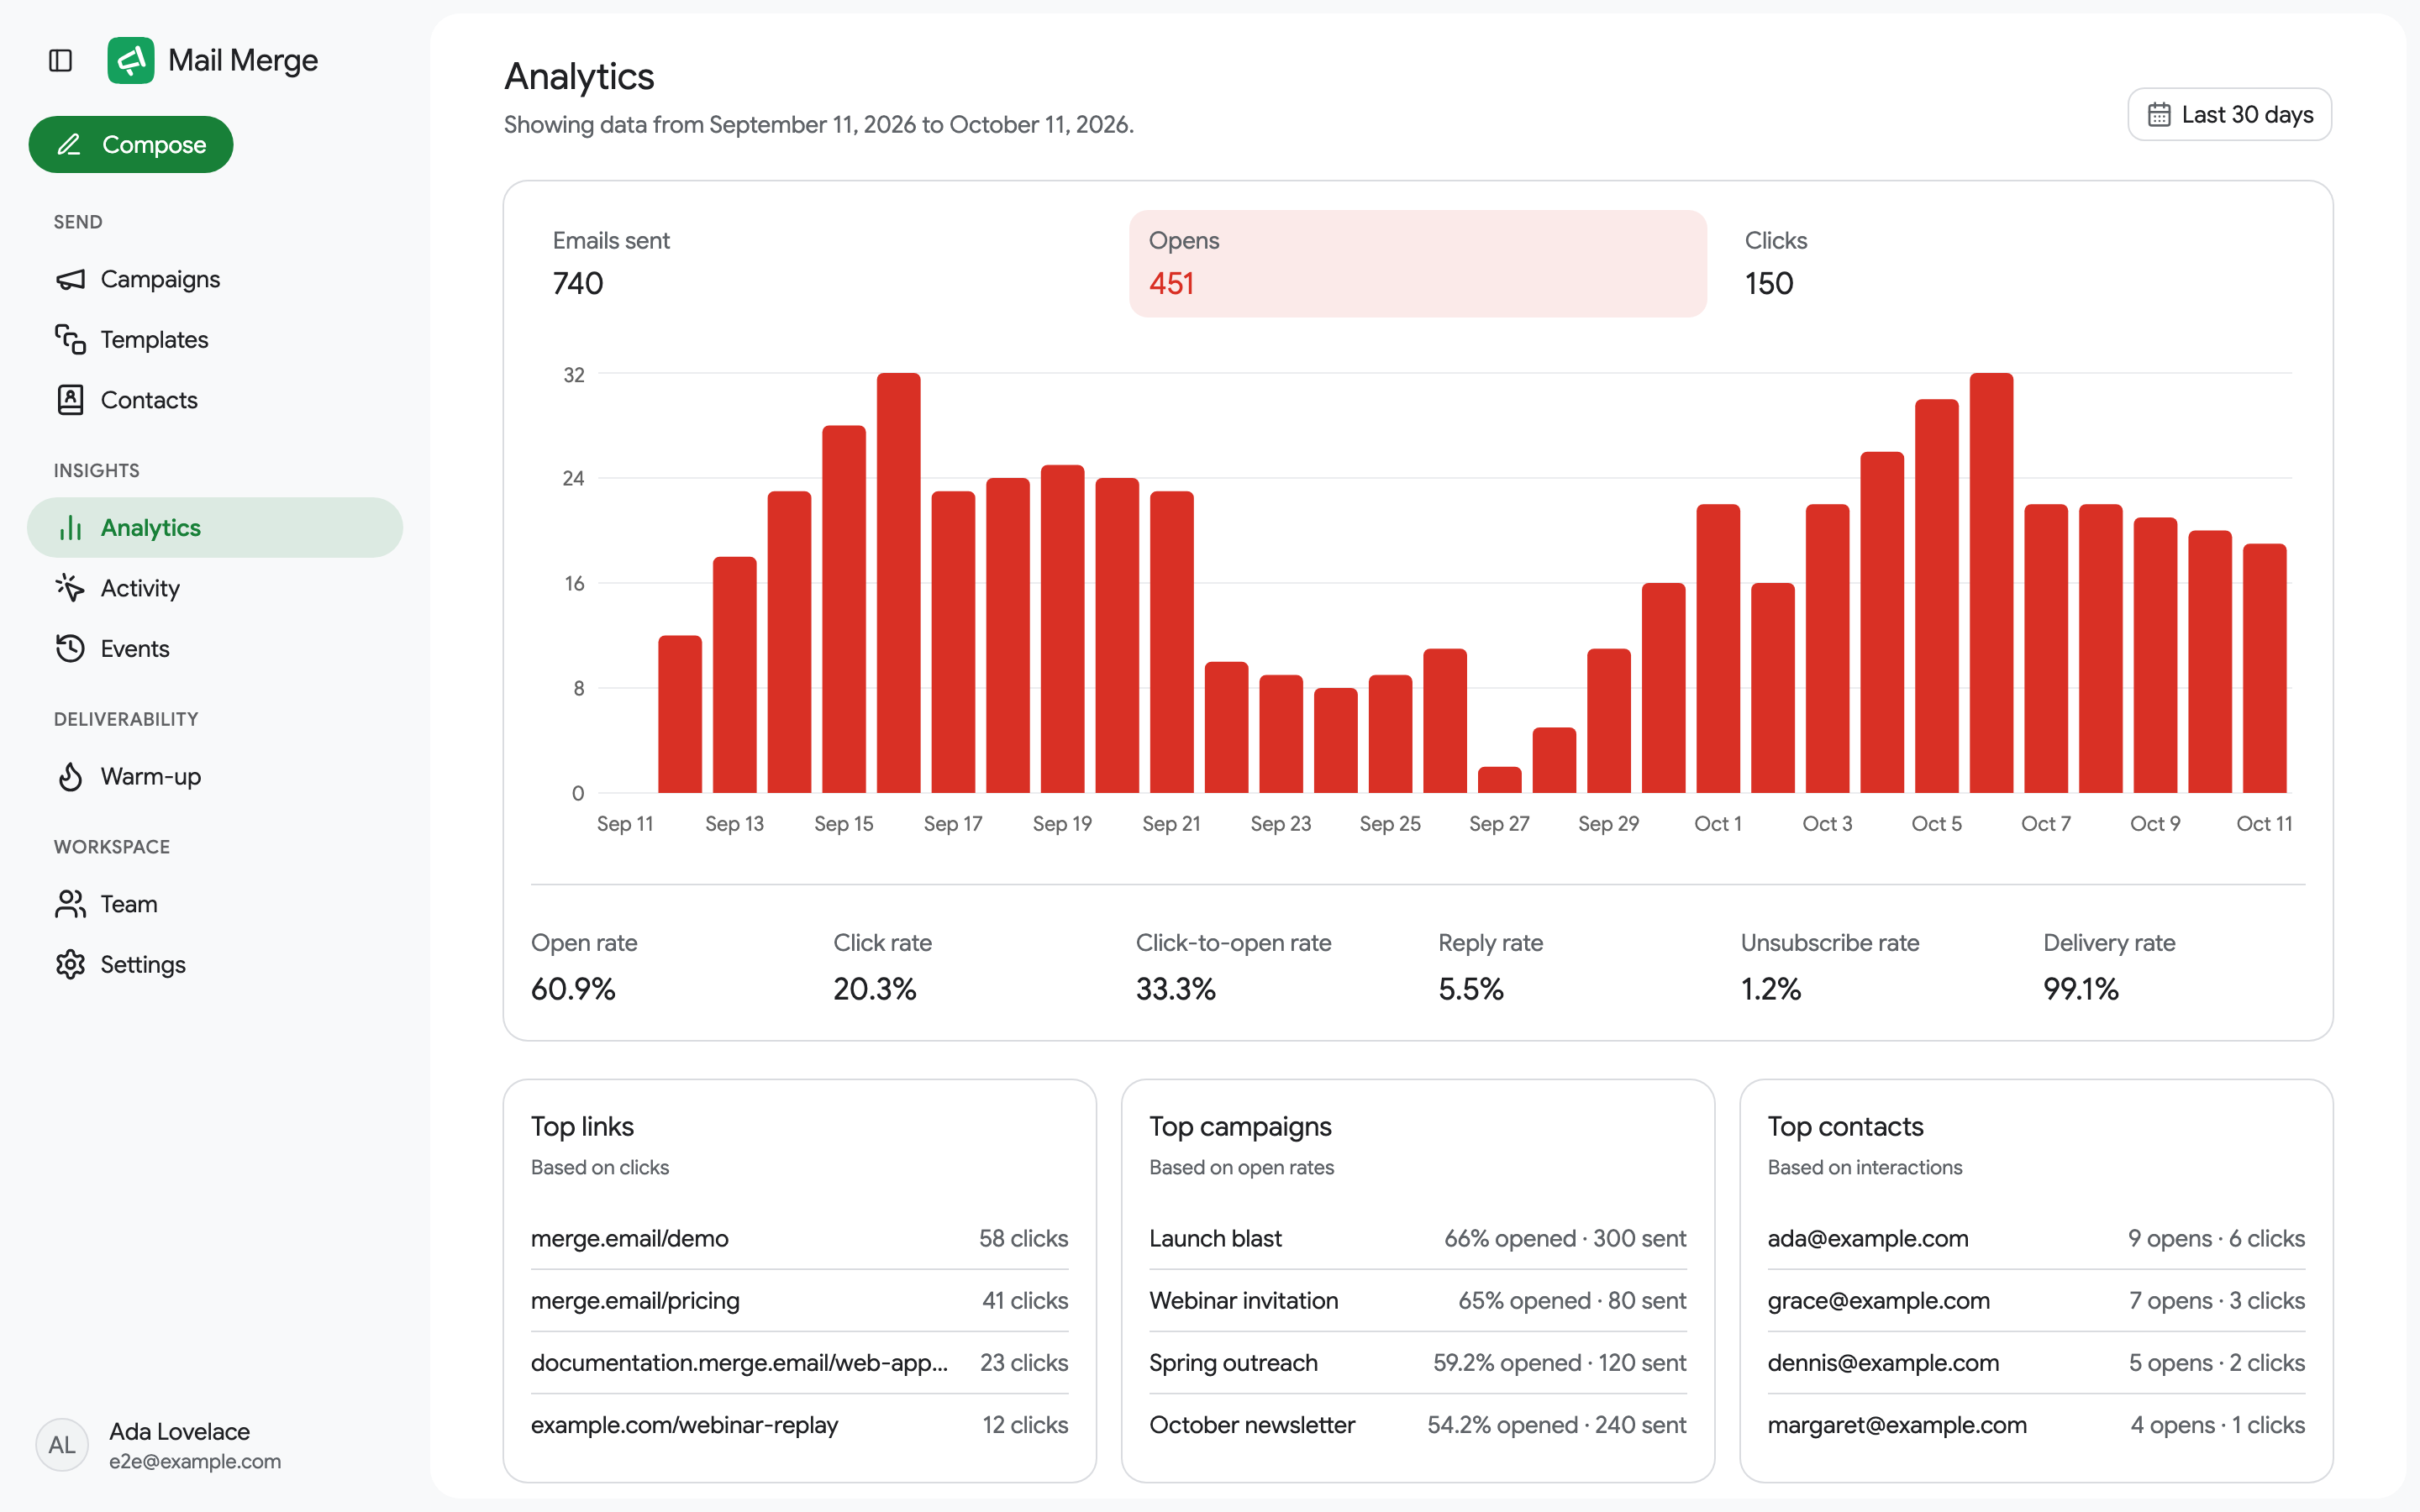Click the documentation.merge.email/web-app link row

[x=799, y=1363]
